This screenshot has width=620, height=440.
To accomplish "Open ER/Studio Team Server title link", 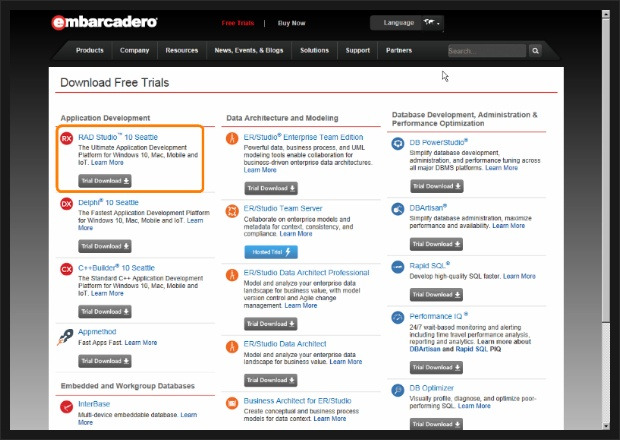I will (x=283, y=208).
